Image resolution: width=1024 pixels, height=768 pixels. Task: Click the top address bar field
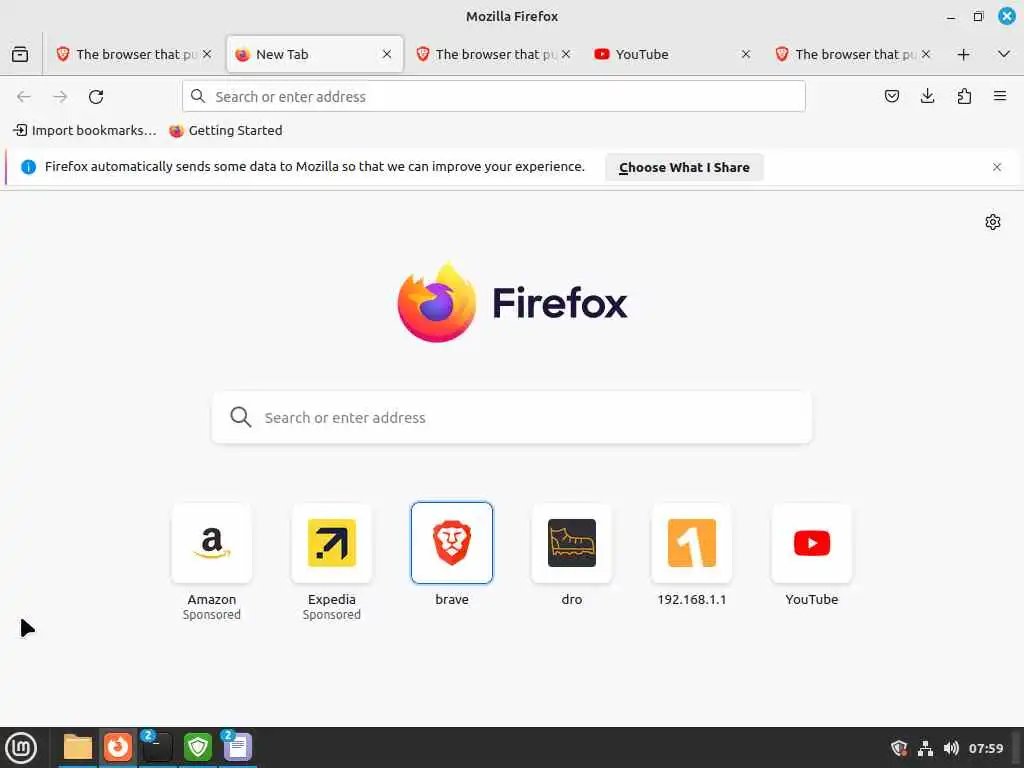(494, 97)
